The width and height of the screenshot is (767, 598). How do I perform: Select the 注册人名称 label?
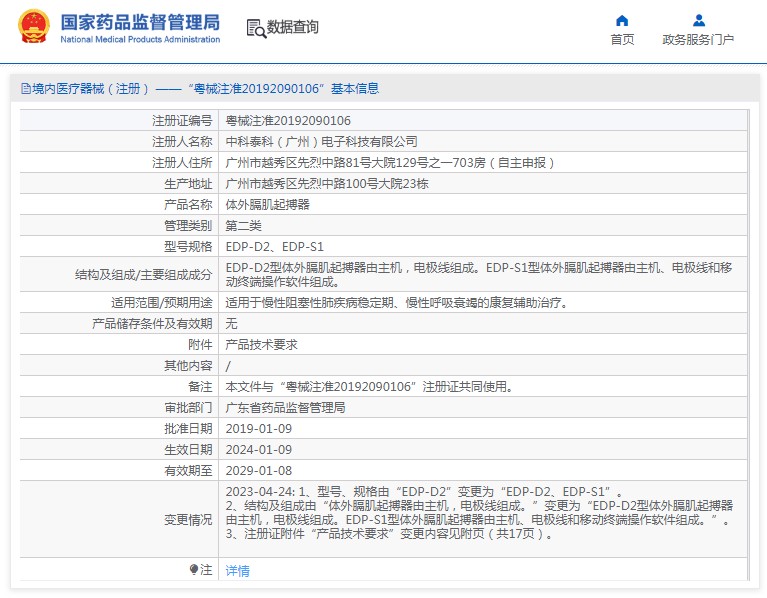click(x=182, y=141)
